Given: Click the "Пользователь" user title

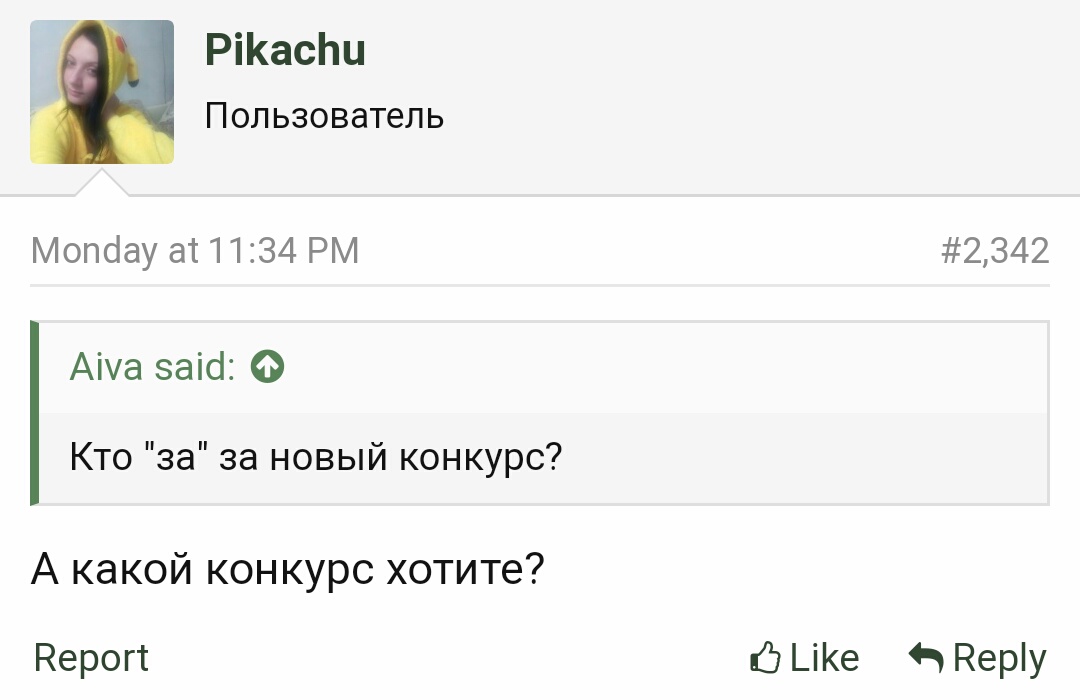Looking at the screenshot, I should [324, 115].
